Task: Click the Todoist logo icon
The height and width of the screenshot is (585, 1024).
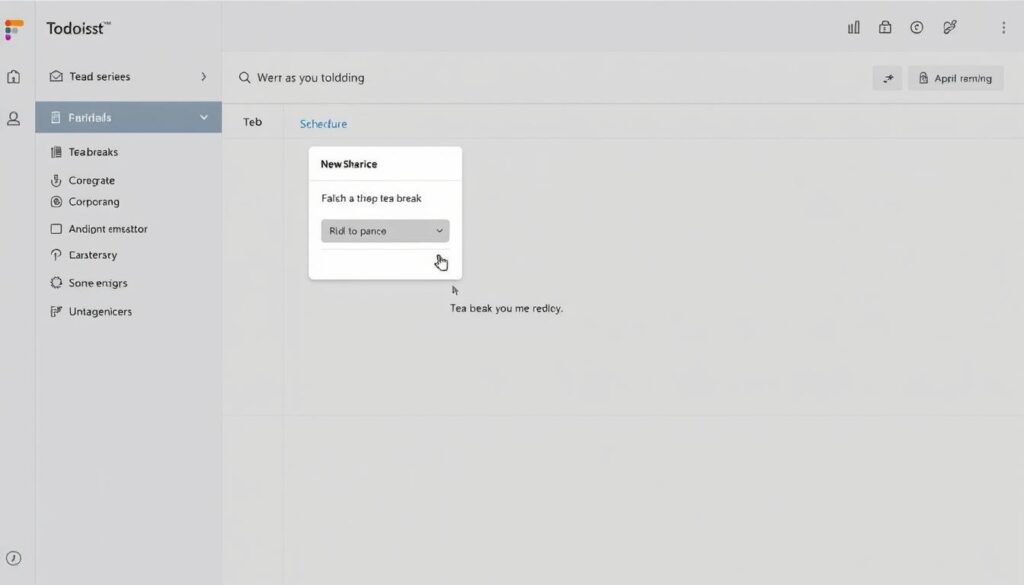Action: pyautogui.click(x=14, y=29)
